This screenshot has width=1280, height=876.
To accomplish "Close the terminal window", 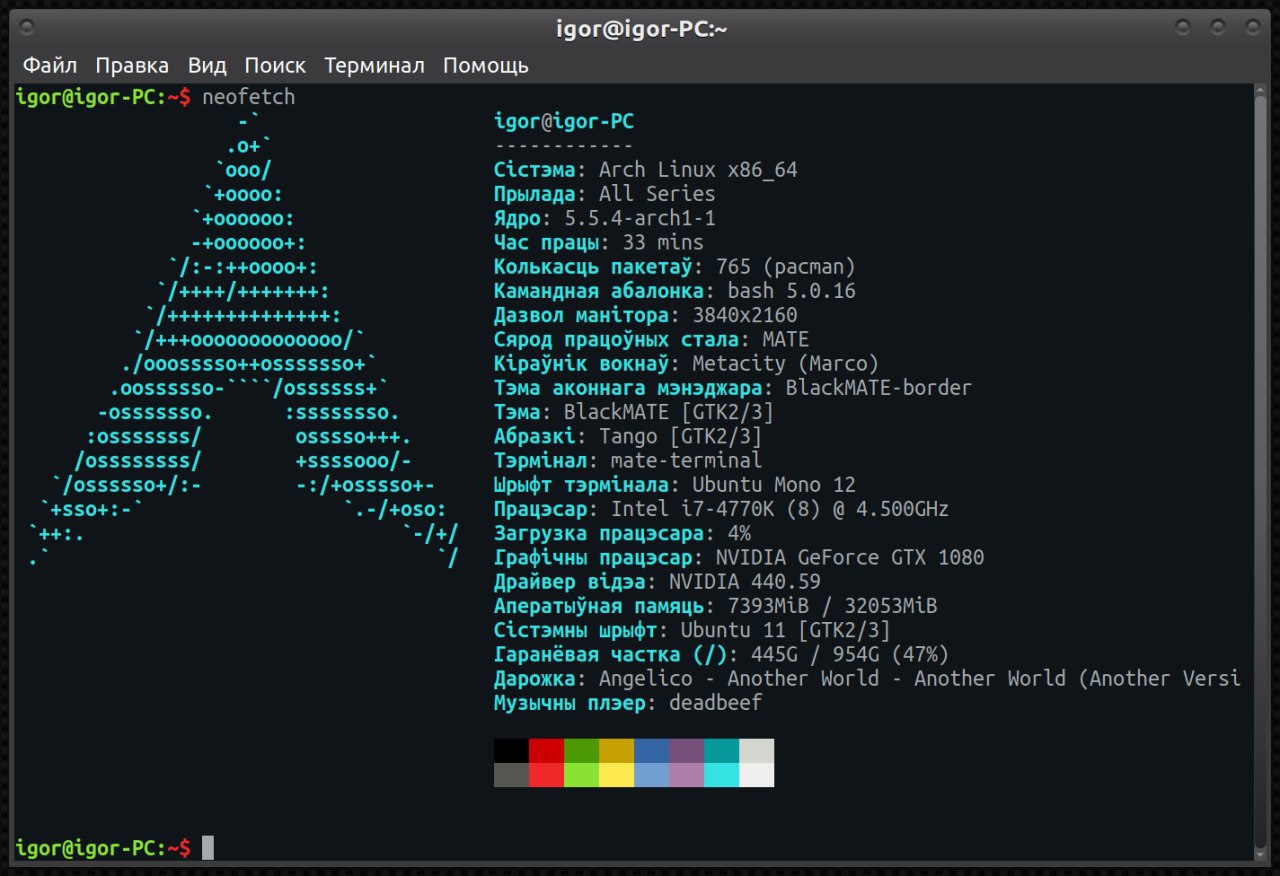I will (1252, 27).
